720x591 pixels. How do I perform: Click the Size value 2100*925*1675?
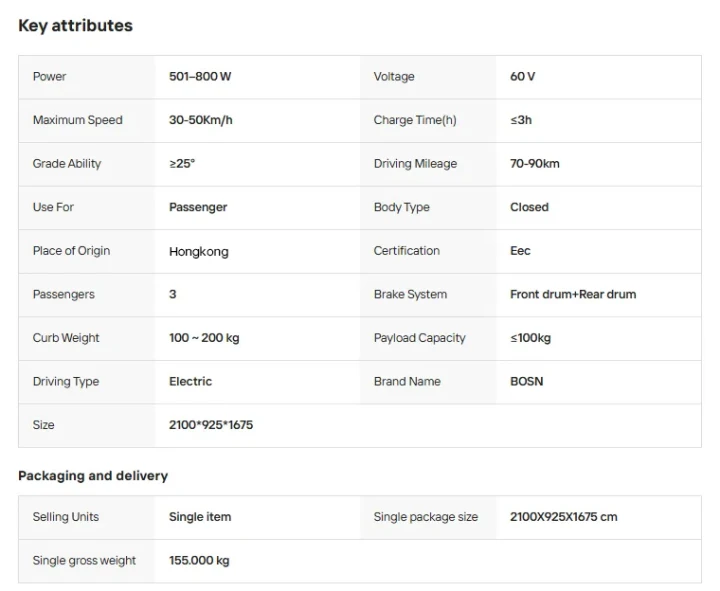click(x=211, y=425)
